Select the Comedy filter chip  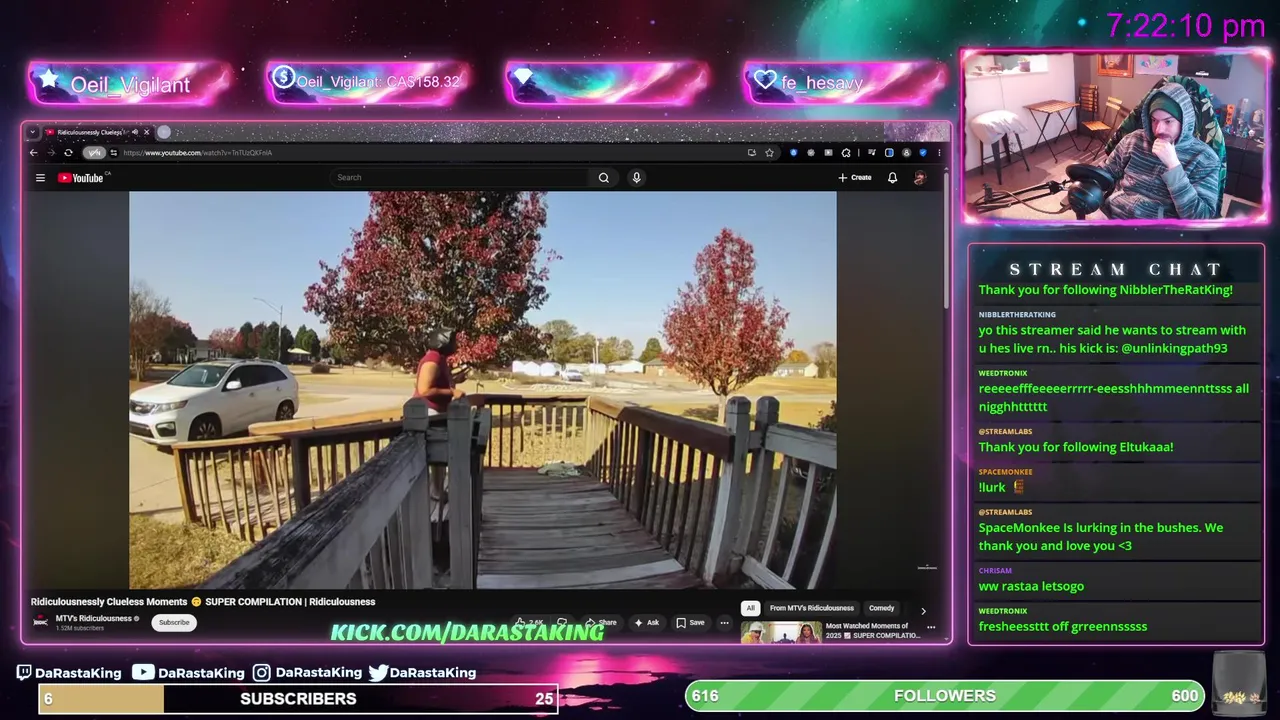pos(881,608)
